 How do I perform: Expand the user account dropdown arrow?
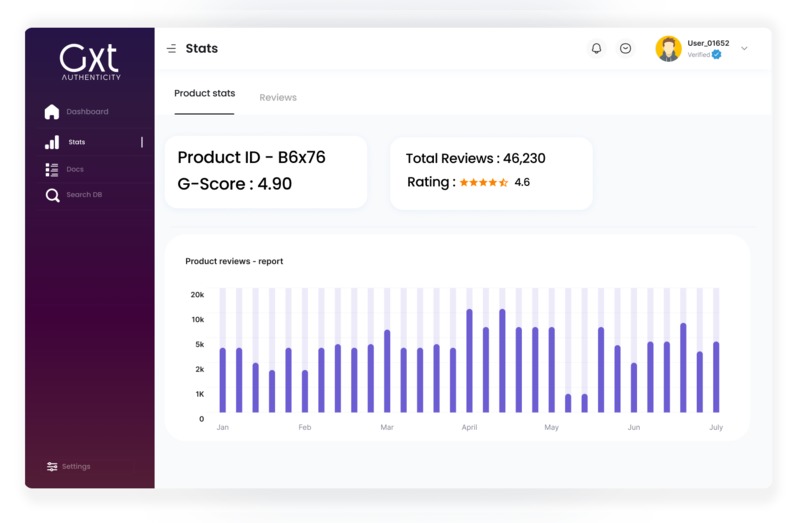point(744,48)
